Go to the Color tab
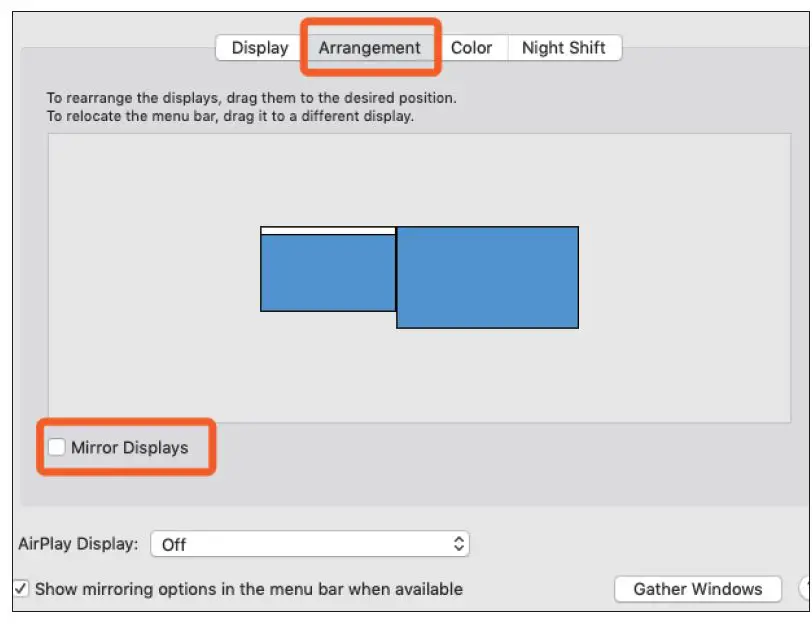This screenshot has width=812, height=634. 471,48
